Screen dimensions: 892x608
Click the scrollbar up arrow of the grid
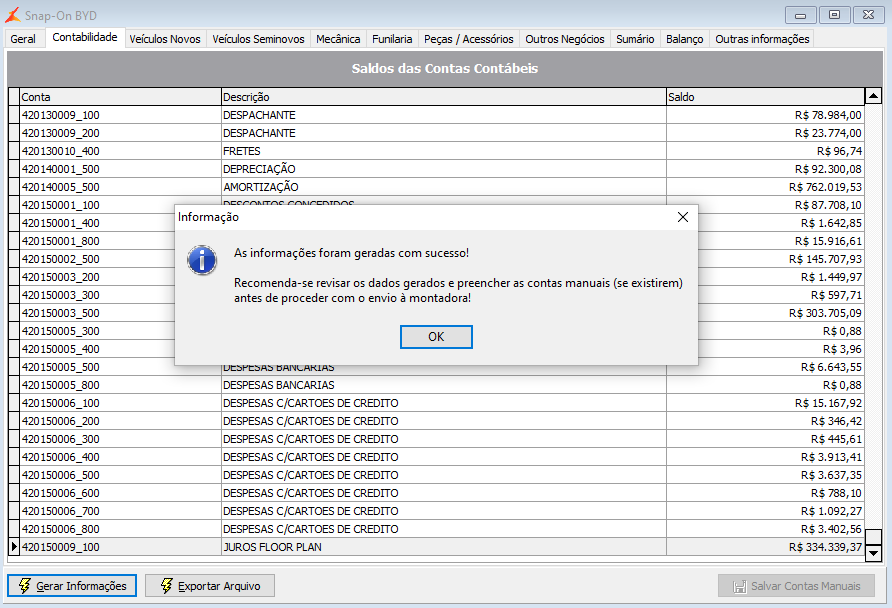tap(873, 96)
